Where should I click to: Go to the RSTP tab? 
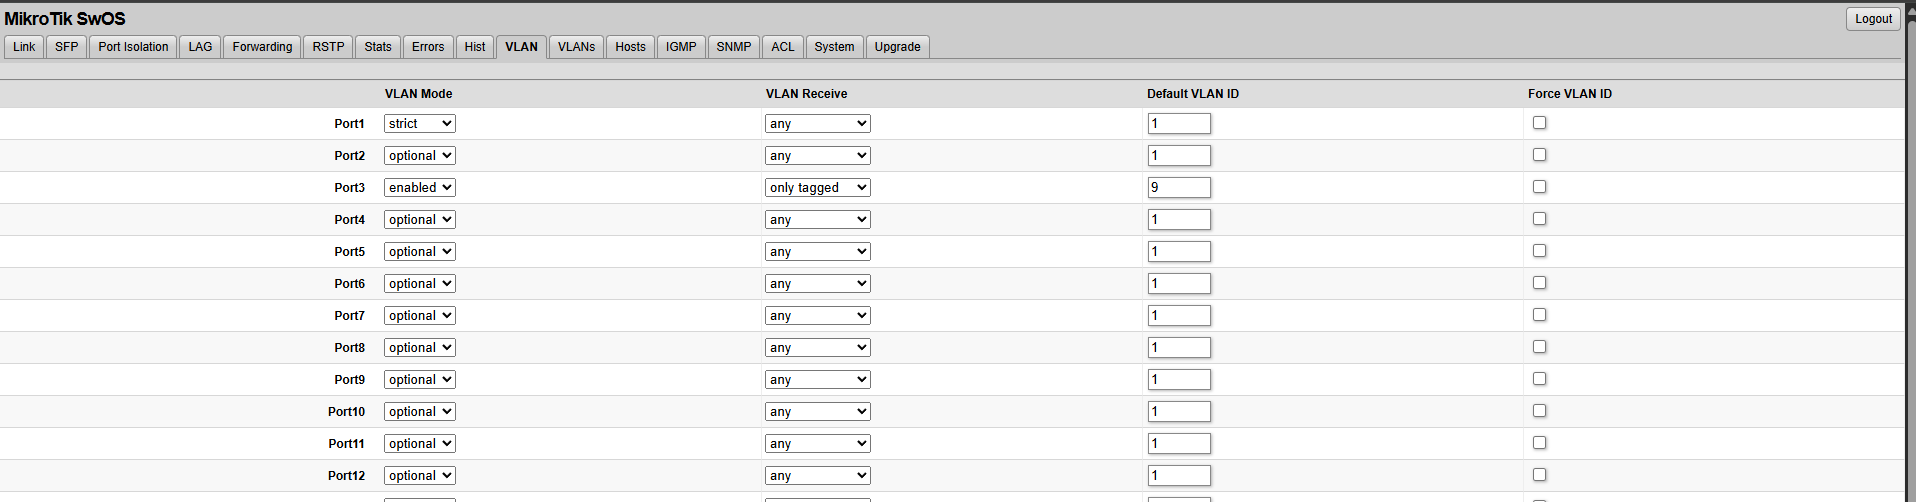pyautogui.click(x=328, y=47)
